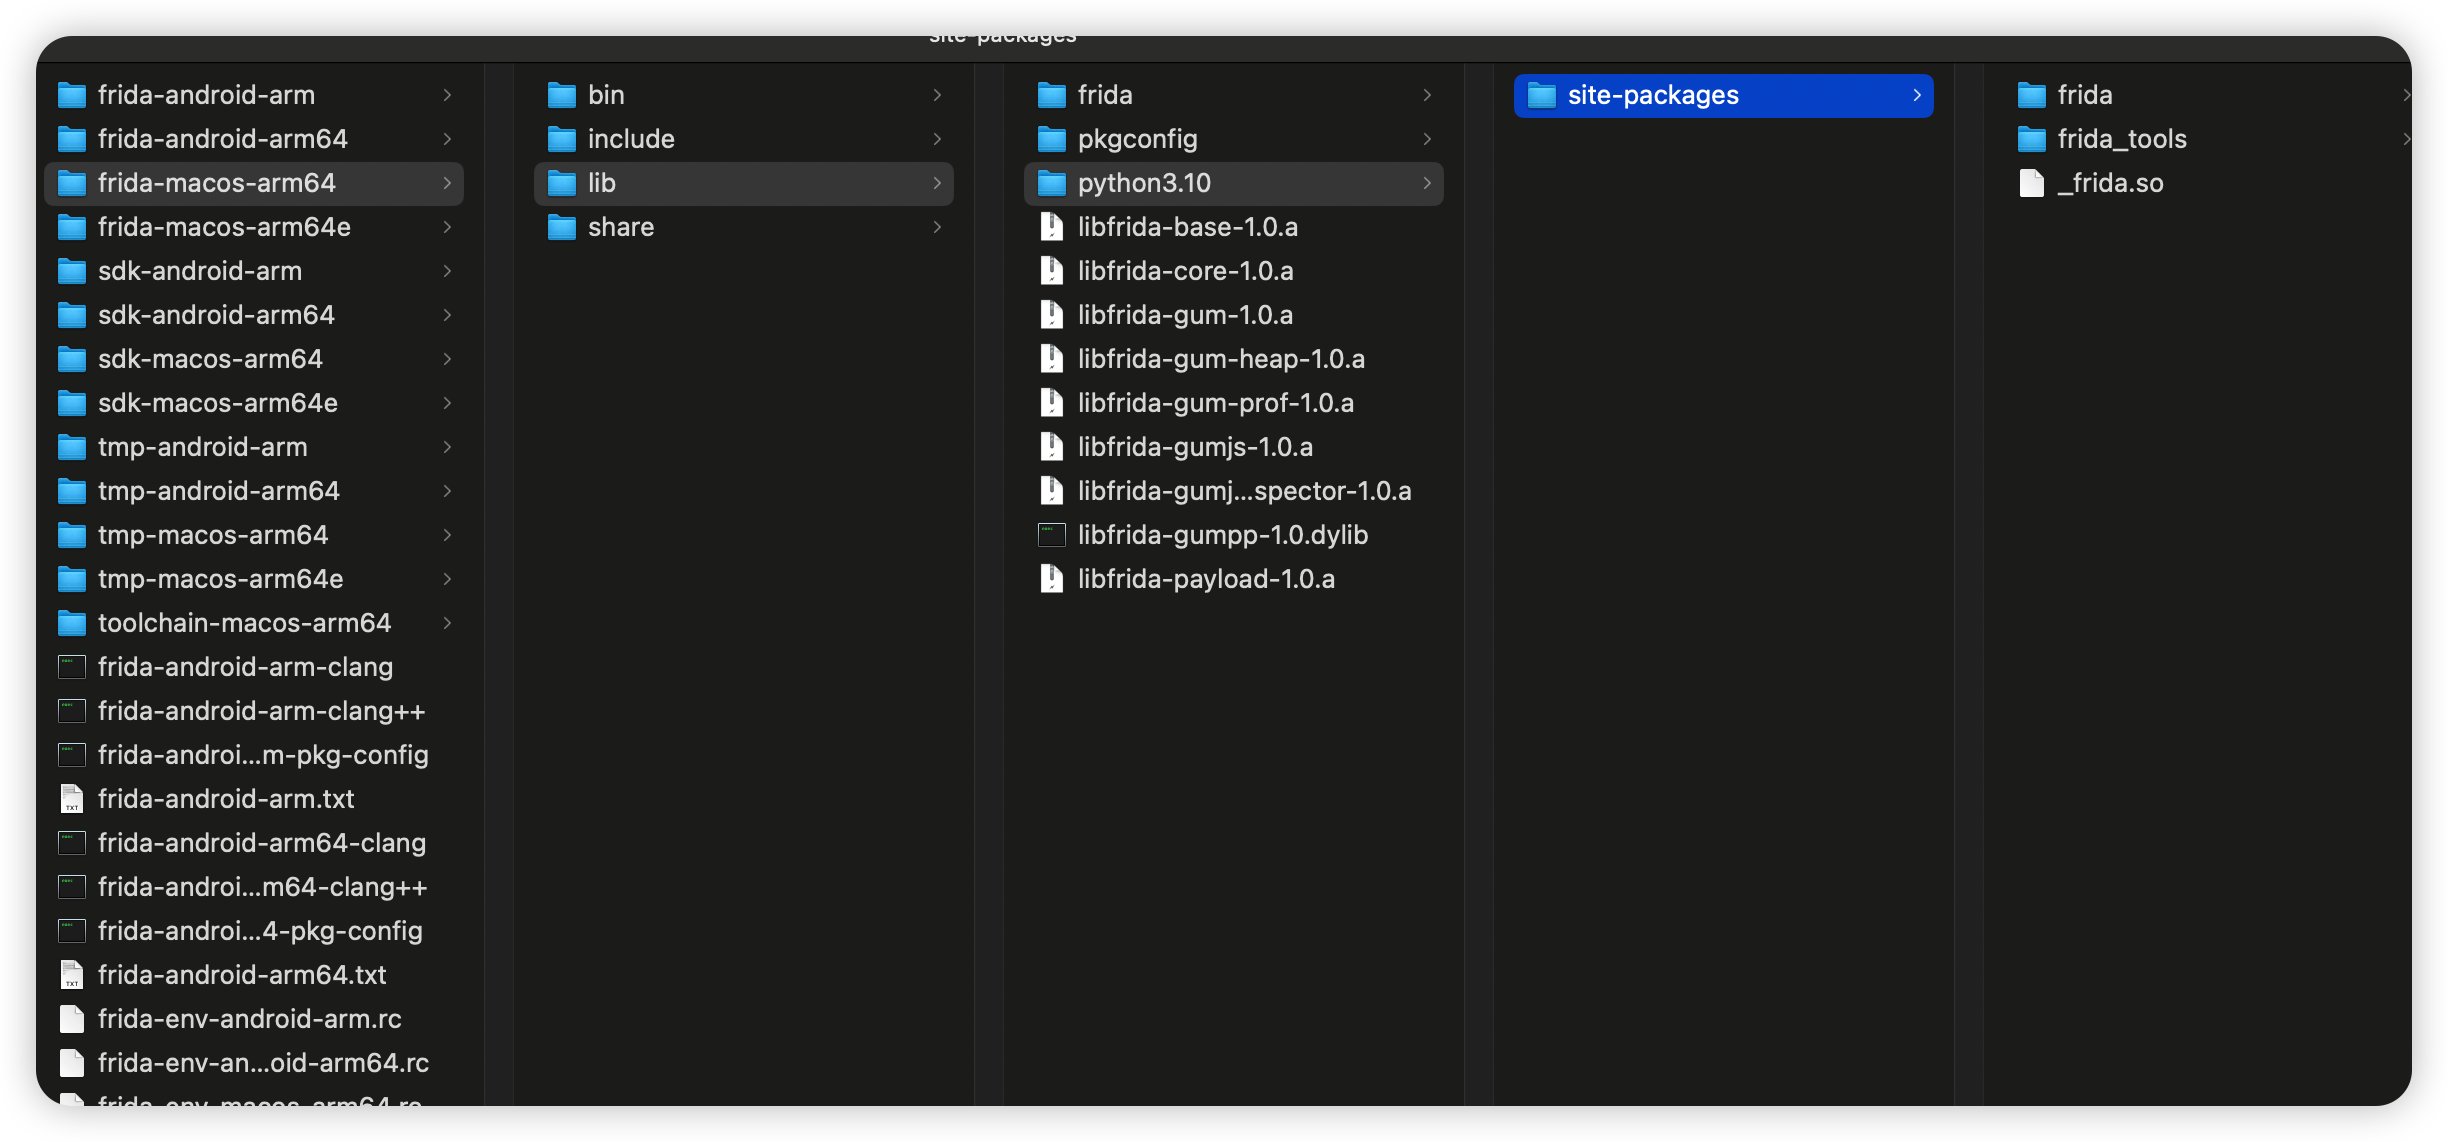Select the libfrida-gum-heap-1.0.a file
This screenshot has width=2448, height=1142.
tap(1220, 359)
